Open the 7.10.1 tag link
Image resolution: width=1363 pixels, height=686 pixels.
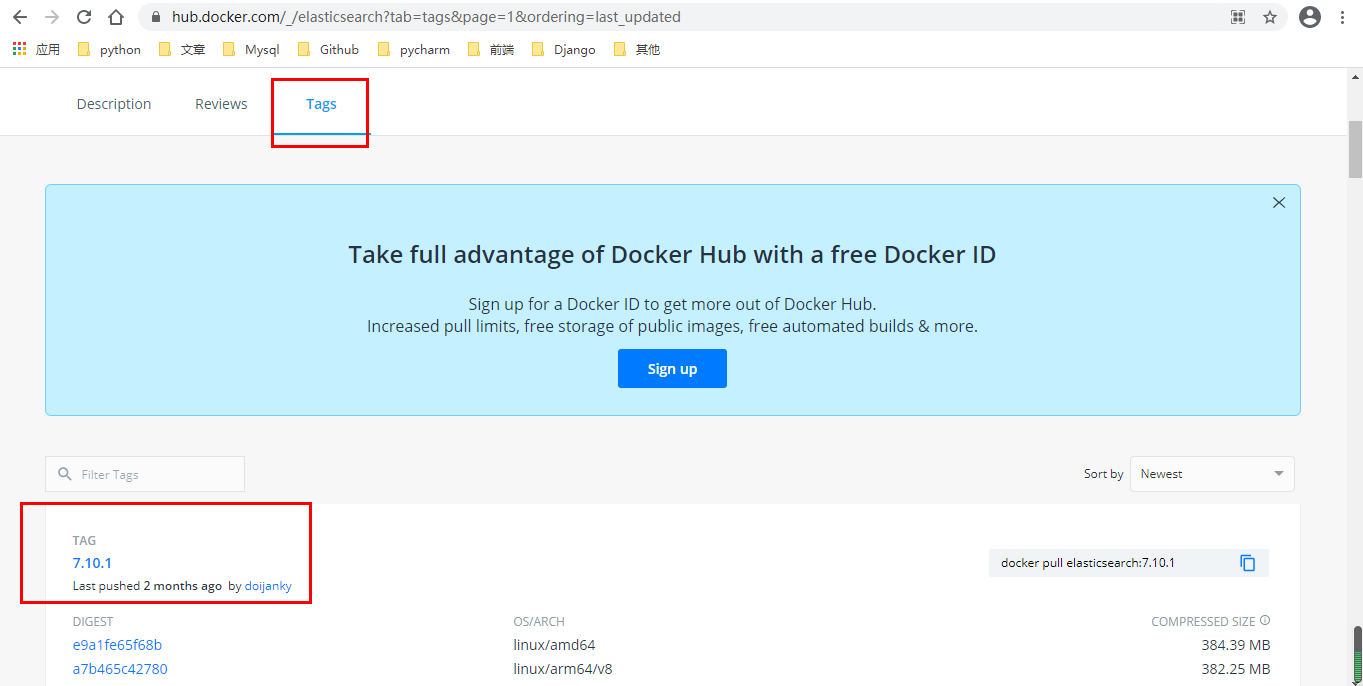click(92, 563)
